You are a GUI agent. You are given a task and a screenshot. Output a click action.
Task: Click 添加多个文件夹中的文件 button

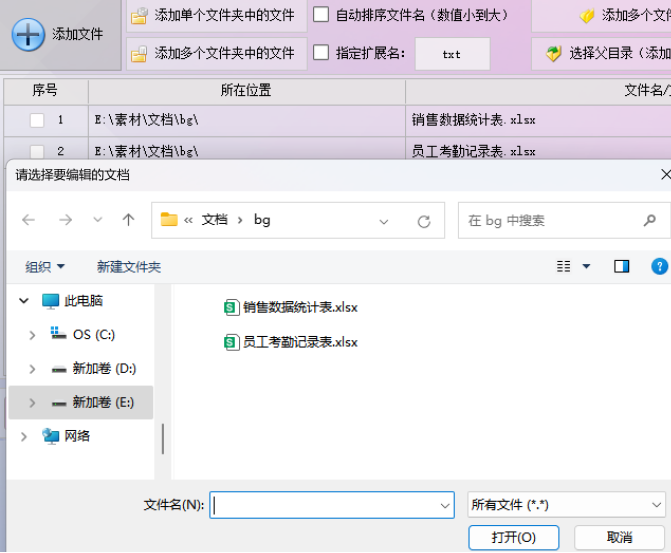217,54
